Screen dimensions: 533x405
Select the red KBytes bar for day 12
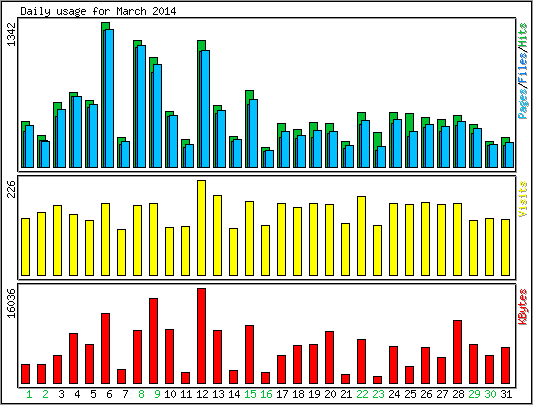point(202,336)
